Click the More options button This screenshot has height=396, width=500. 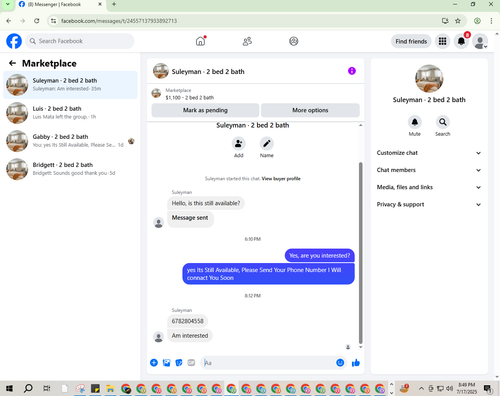[310, 110]
